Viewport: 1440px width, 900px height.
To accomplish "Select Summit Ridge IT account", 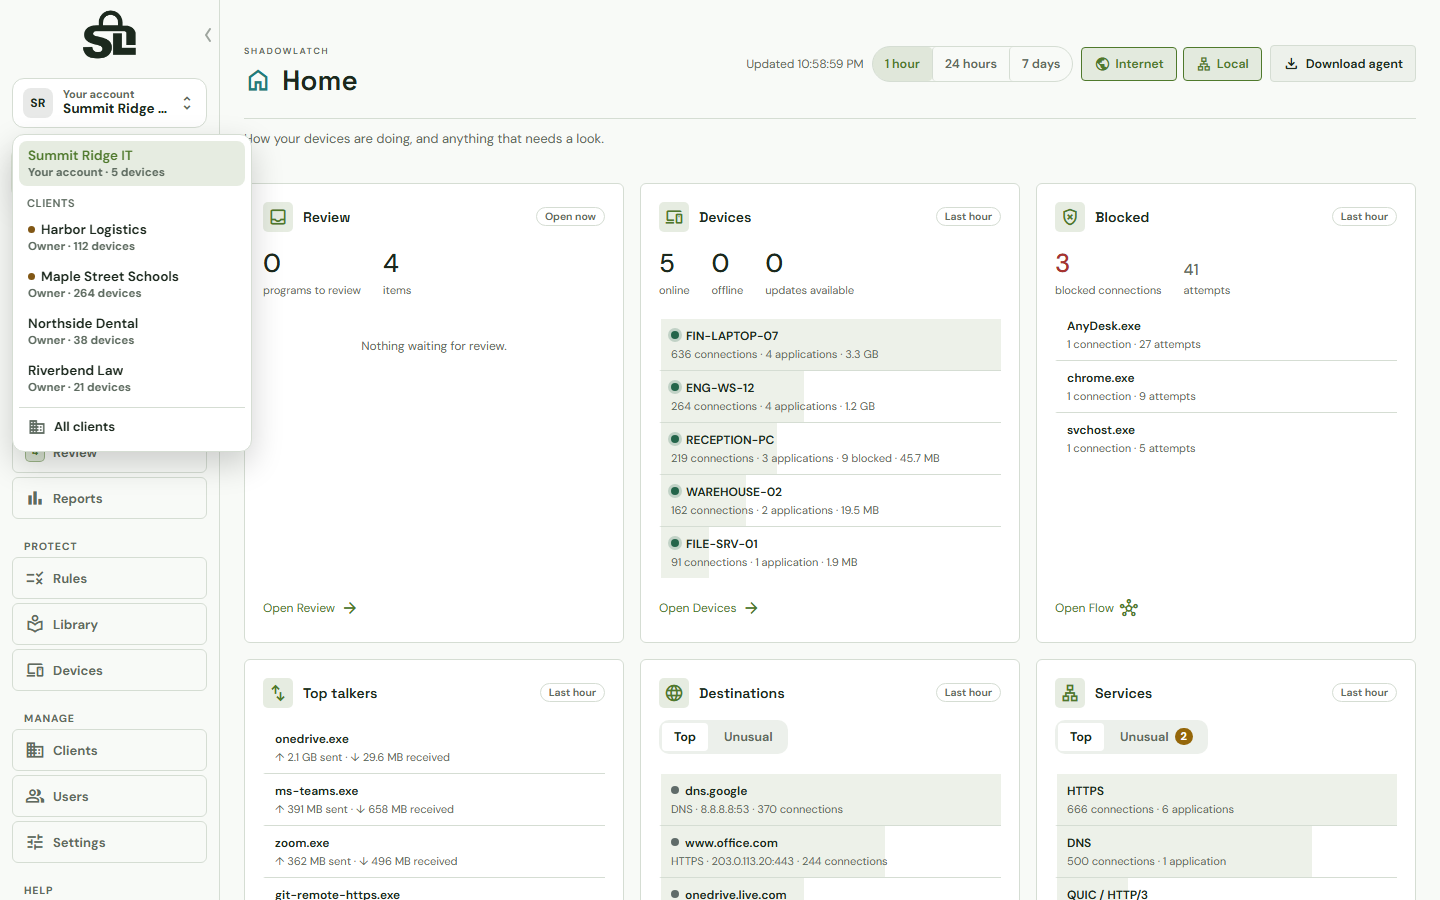I will click(x=132, y=163).
